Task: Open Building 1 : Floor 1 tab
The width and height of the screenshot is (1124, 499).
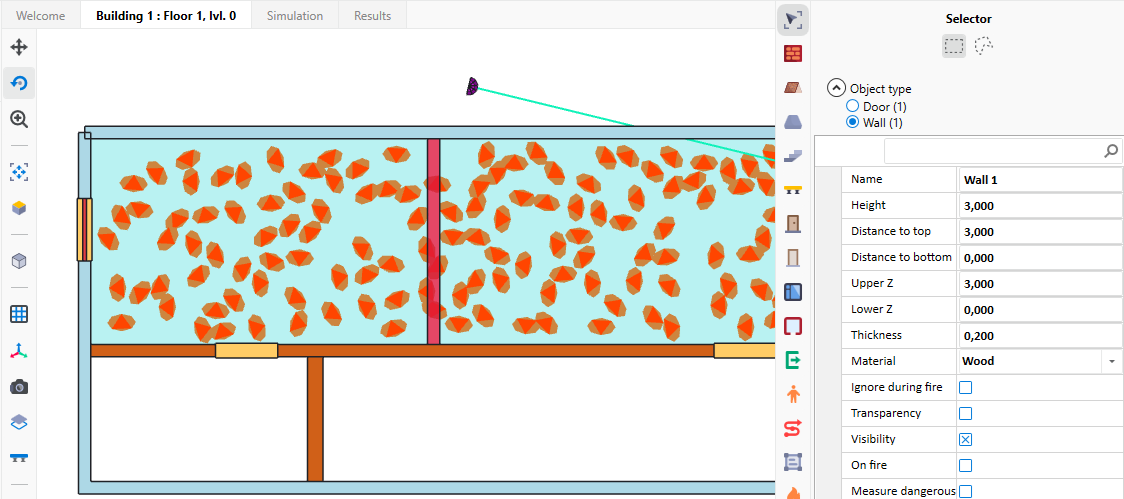Action: click(x=166, y=15)
